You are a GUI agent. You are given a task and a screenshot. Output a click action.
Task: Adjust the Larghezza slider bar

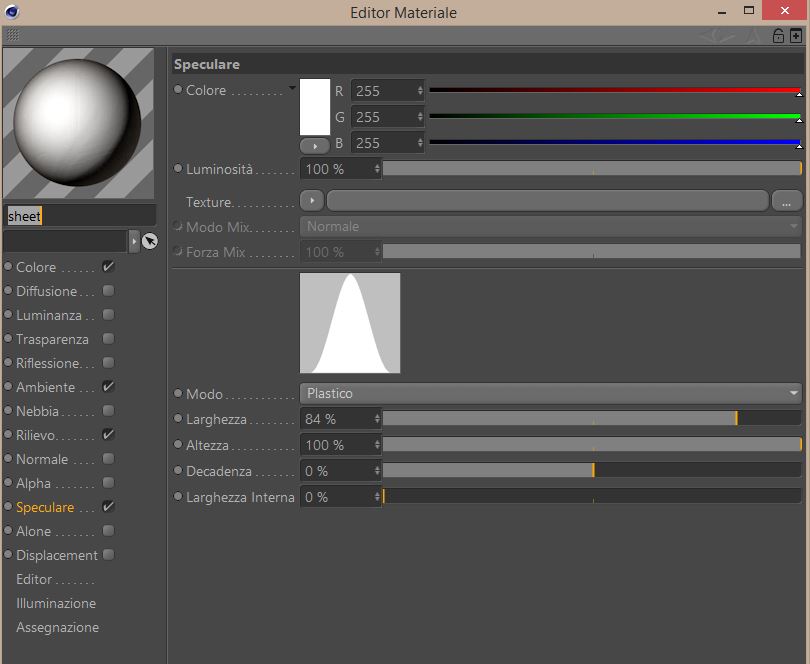(x=592, y=419)
